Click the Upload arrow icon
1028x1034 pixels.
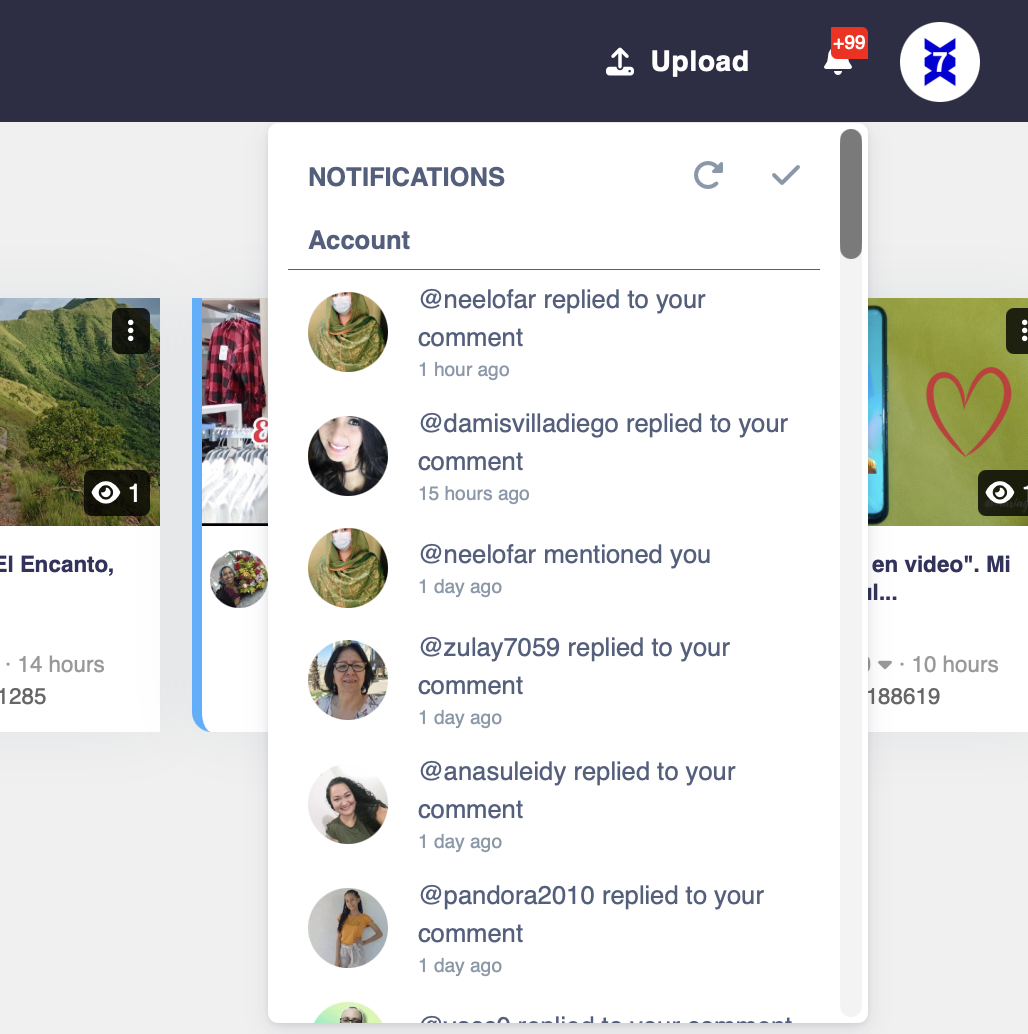point(620,62)
